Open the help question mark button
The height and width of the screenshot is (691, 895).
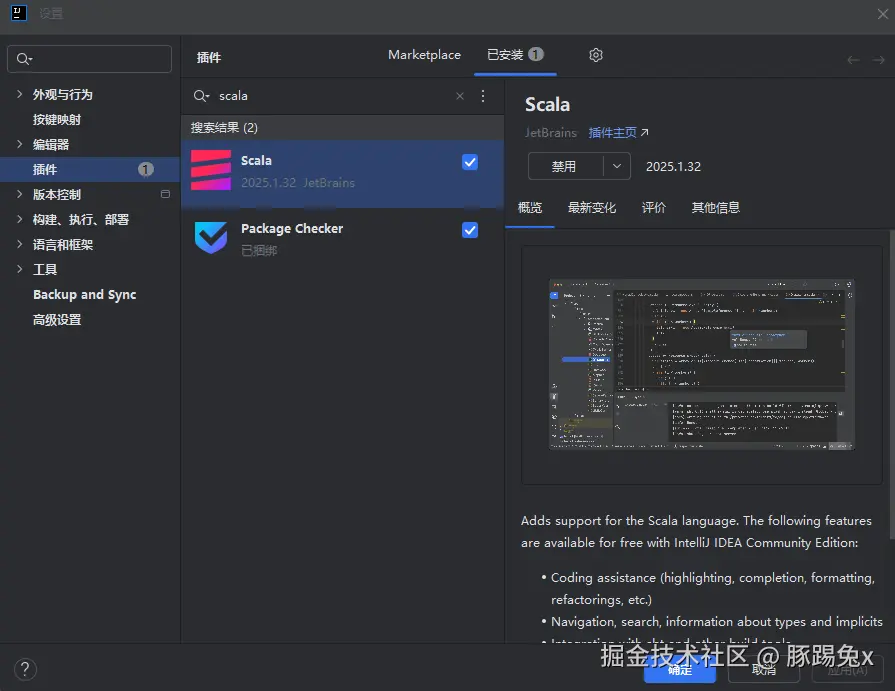pyautogui.click(x=25, y=669)
